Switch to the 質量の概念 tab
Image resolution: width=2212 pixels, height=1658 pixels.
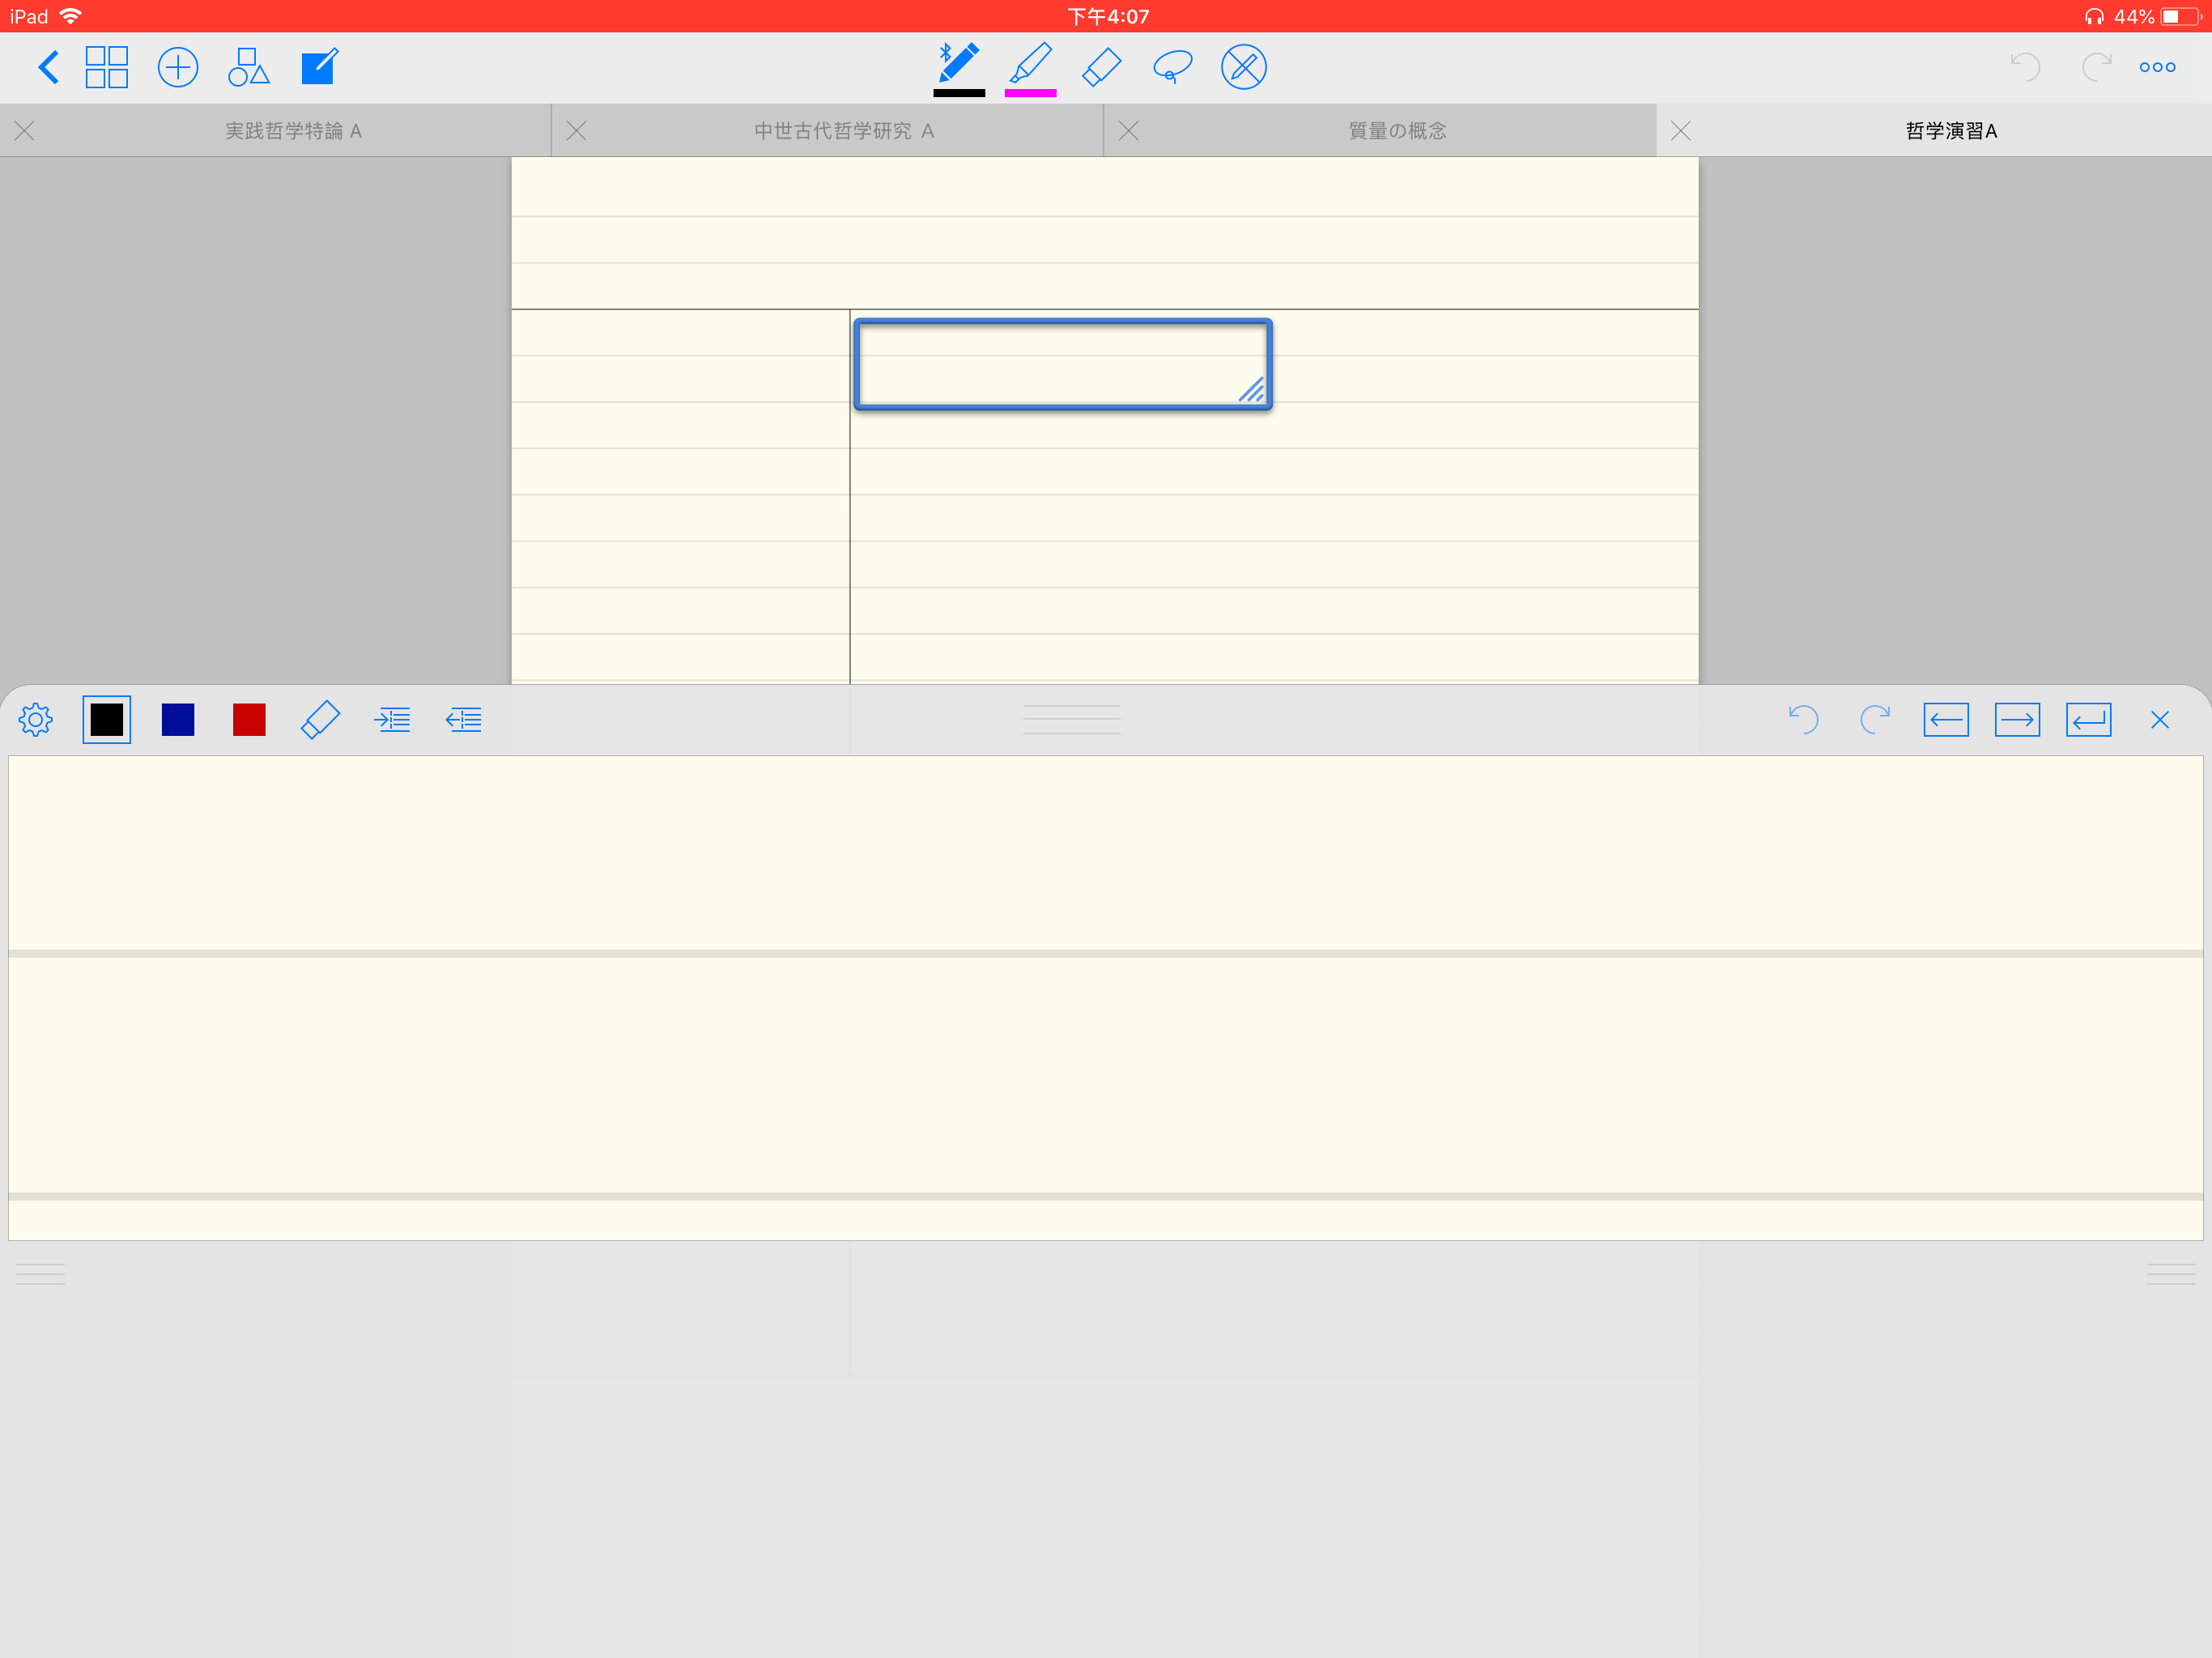click(1396, 131)
